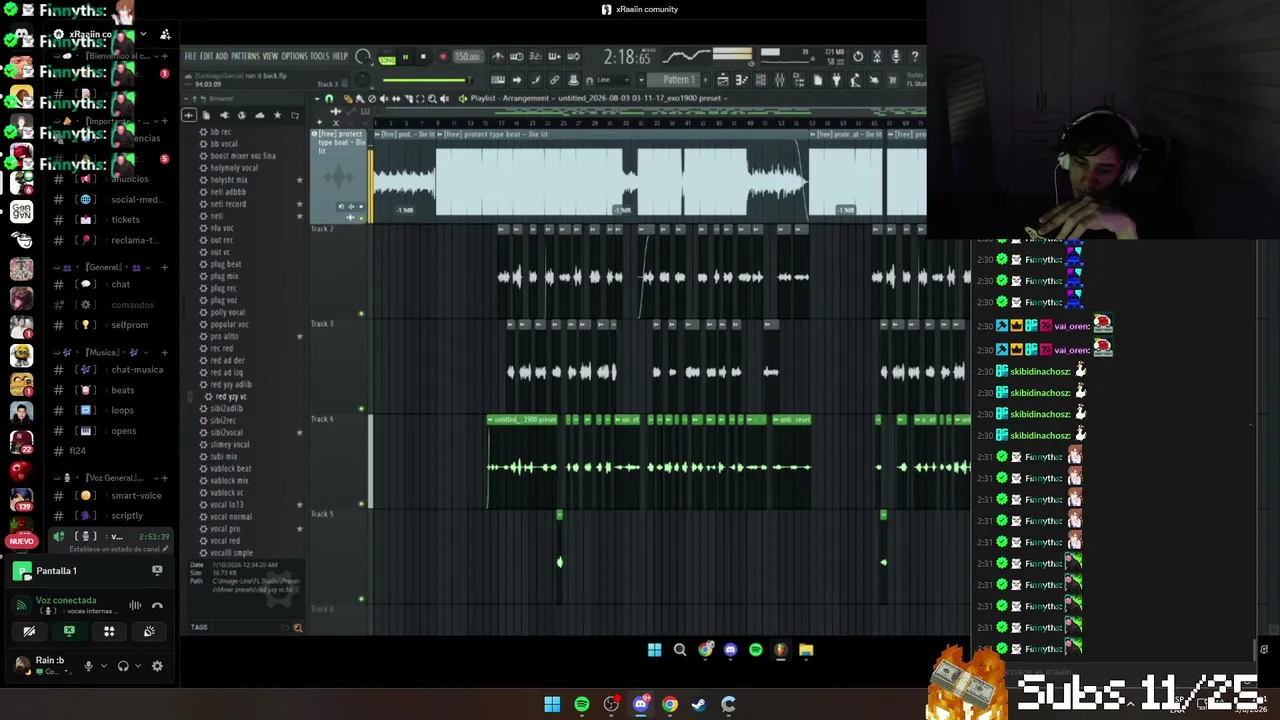Open the Pattern 1 selector dropdown

(x=679, y=80)
